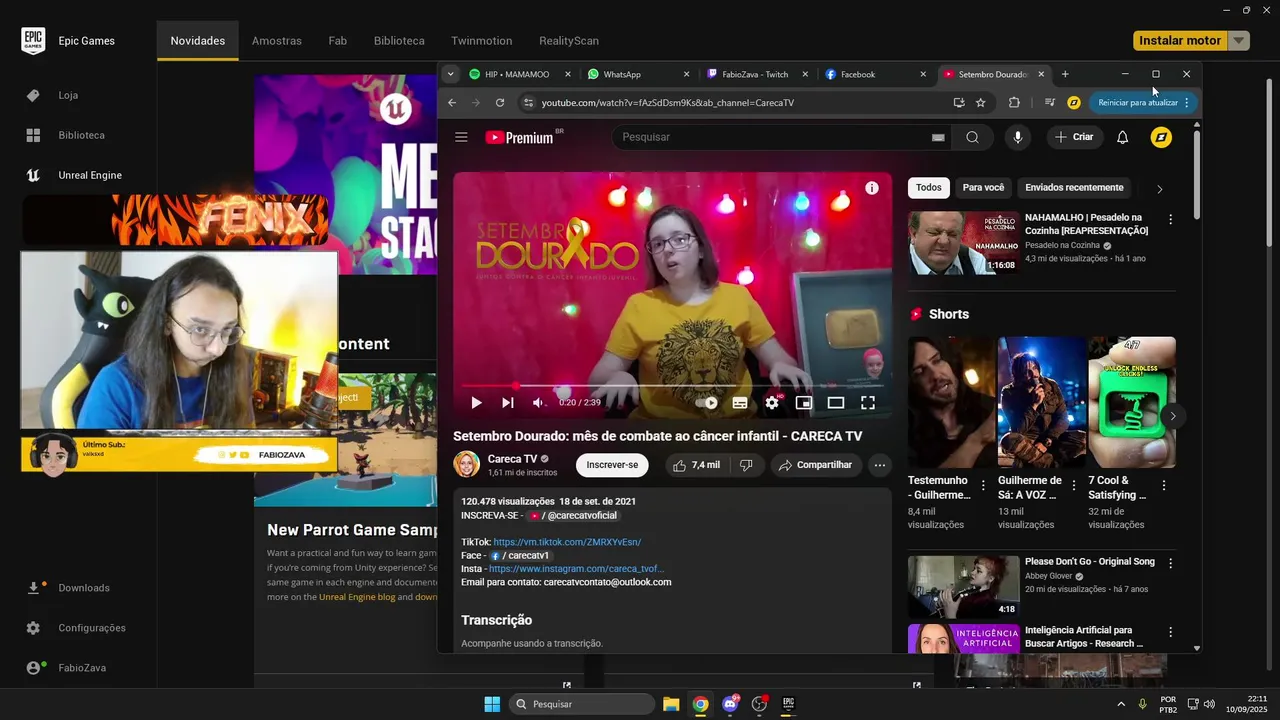The image size is (1280, 720).
Task: Select Enviados recentemente filter chip
Action: (x=1074, y=188)
